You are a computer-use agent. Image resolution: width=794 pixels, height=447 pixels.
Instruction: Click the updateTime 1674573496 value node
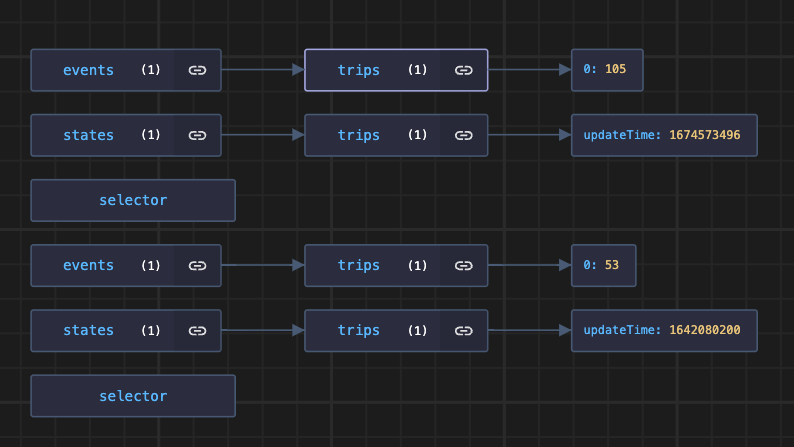click(663, 135)
